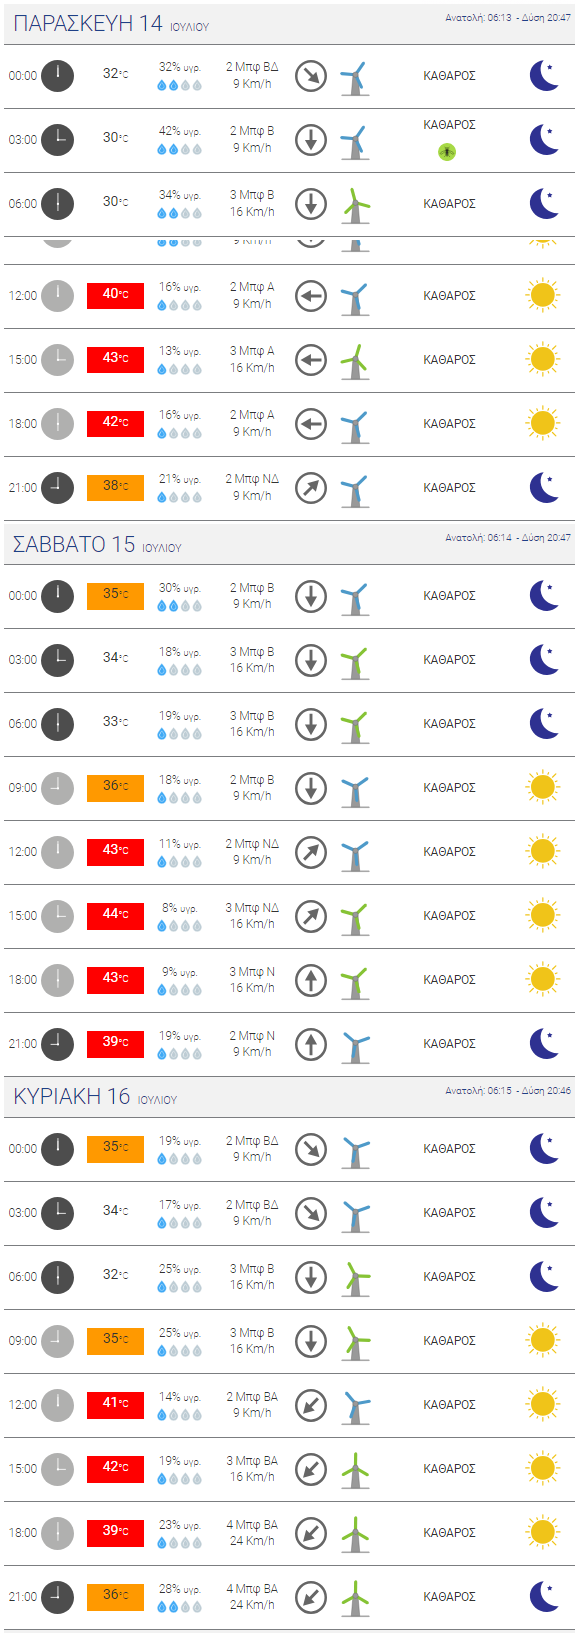576x1633 pixels.
Task: Click the humidity droplets for Sunday 06:00
Action: point(180,1287)
